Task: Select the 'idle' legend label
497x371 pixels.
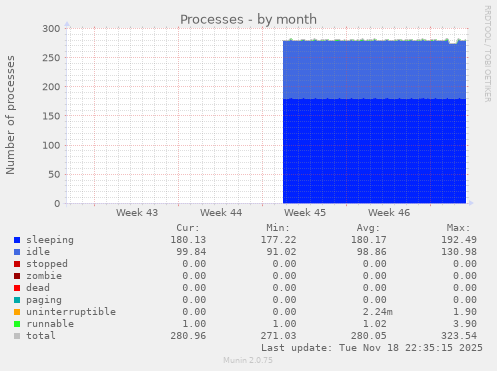Action: click(38, 252)
